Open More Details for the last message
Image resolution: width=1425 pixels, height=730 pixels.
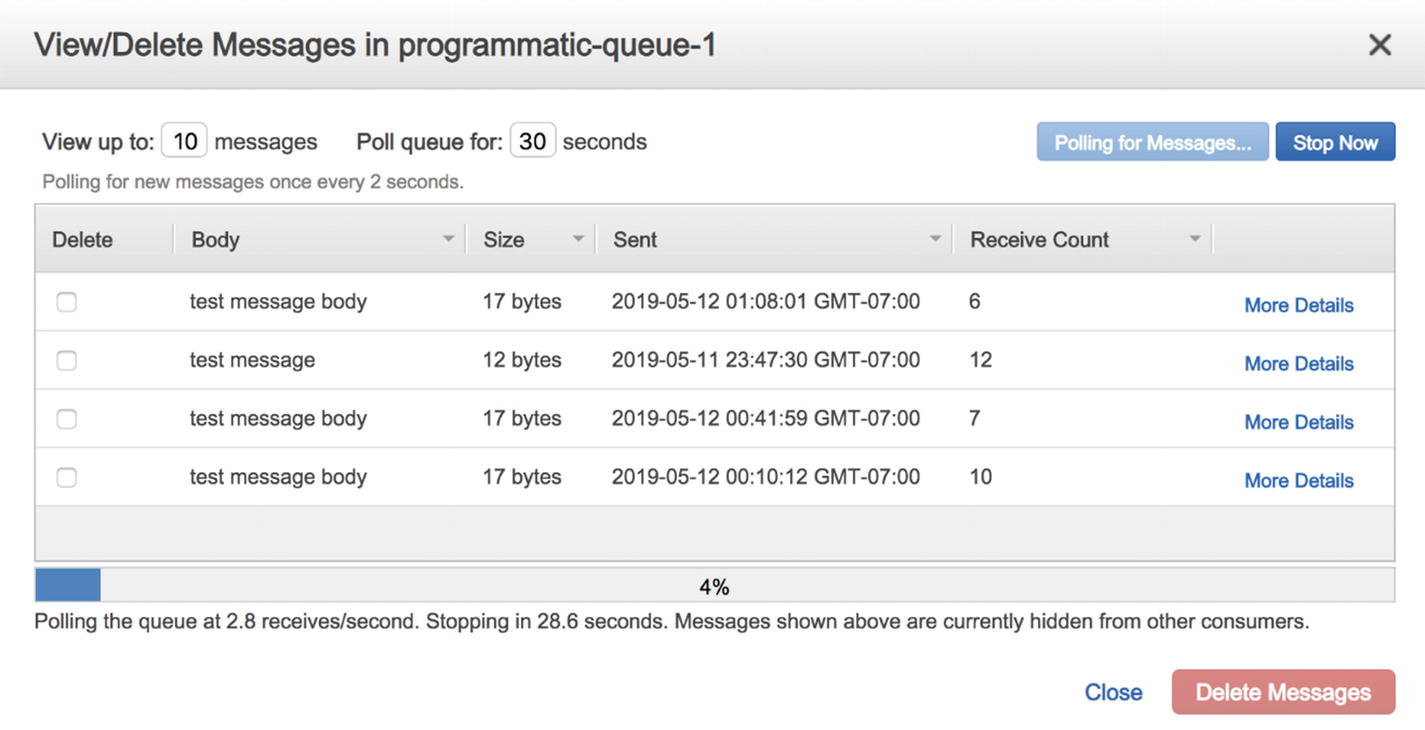click(1298, 479)
